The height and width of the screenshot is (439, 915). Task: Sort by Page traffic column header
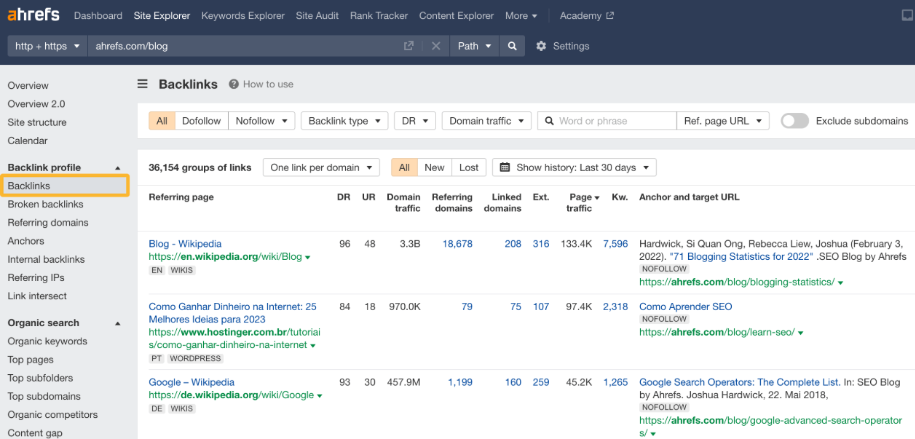pyautogui.click(x=583, y=203)
